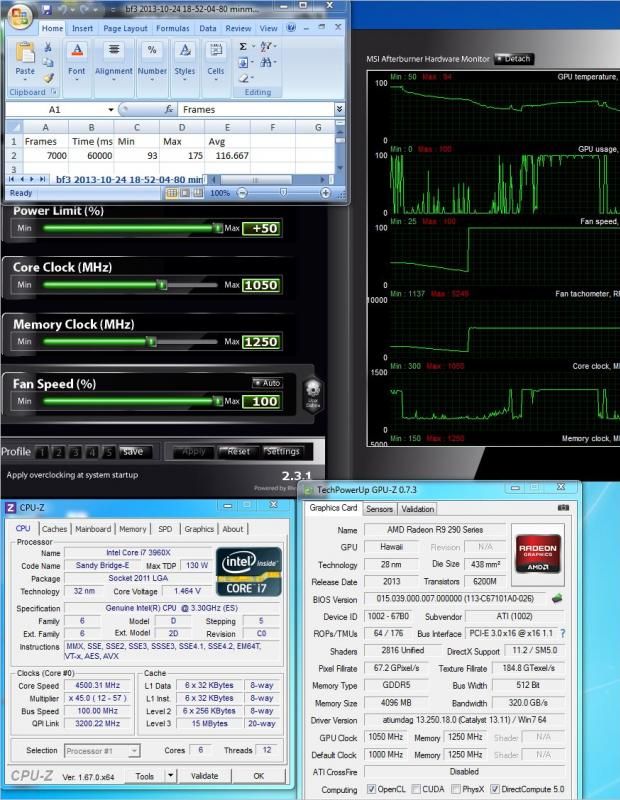
Task: Select all cells via corner box
Action: tap(14, 127)
